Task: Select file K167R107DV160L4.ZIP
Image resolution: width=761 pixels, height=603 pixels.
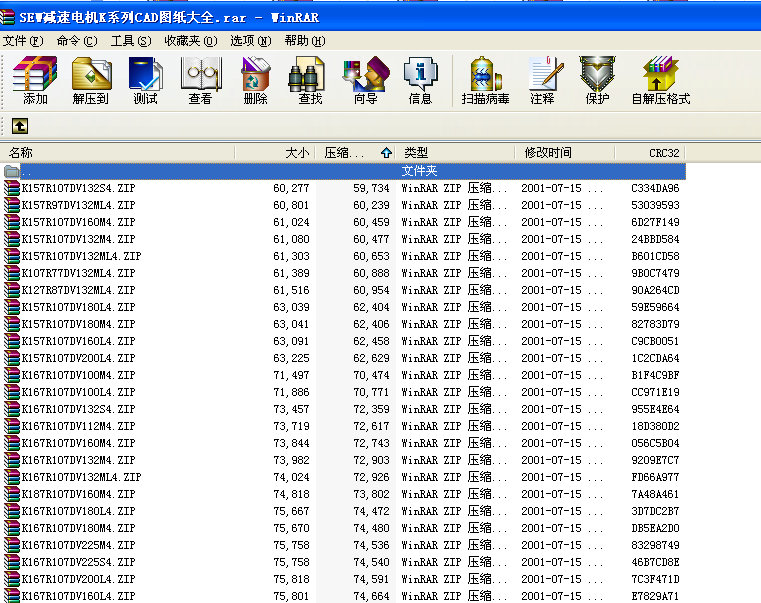Action: click(79, 596)
